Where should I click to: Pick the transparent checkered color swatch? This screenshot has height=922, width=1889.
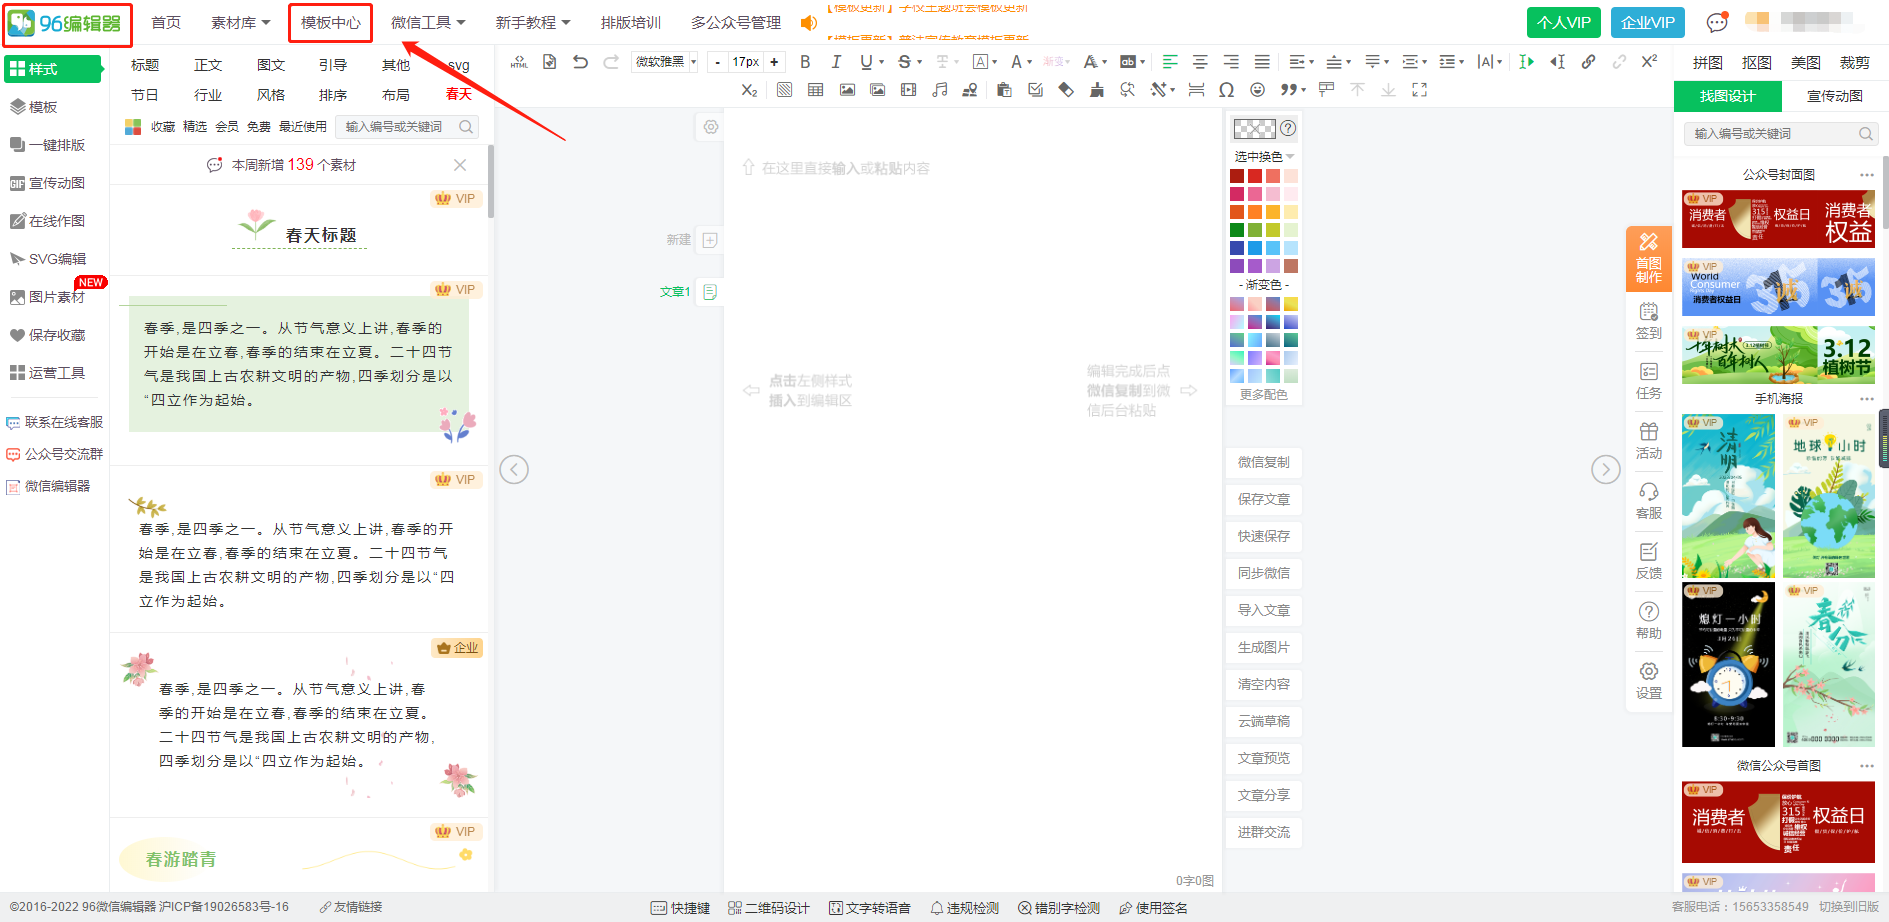(x=1254, y=128)
